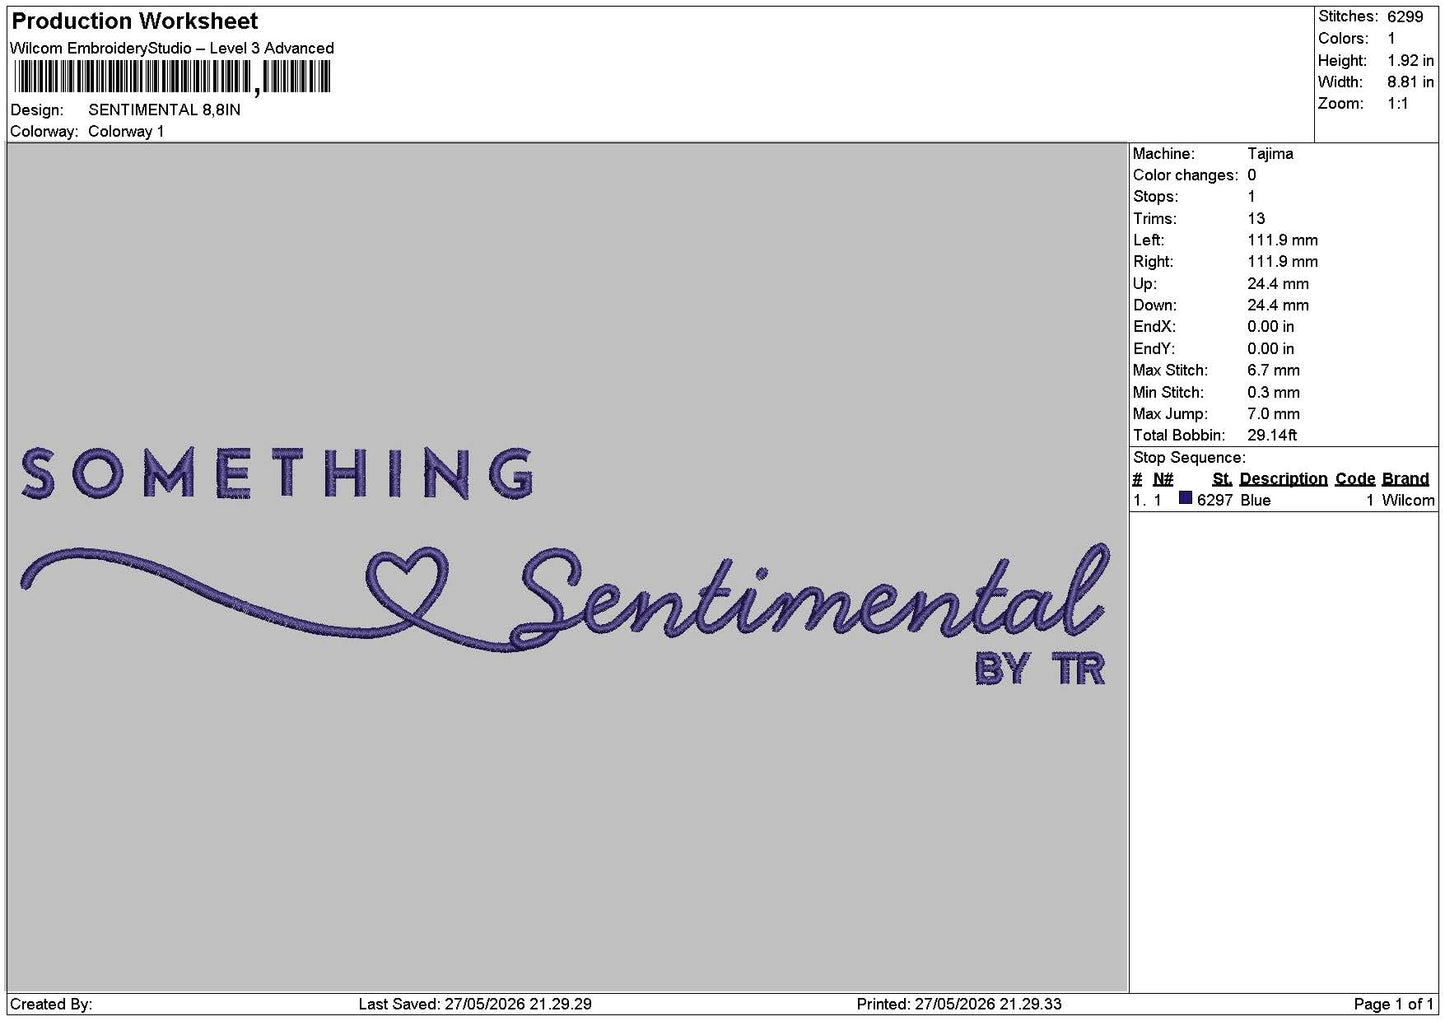The height and width of the screenshot is (1021, 1445).
Task: Click the Zoom value 1:1
Action: [1398, 104]
